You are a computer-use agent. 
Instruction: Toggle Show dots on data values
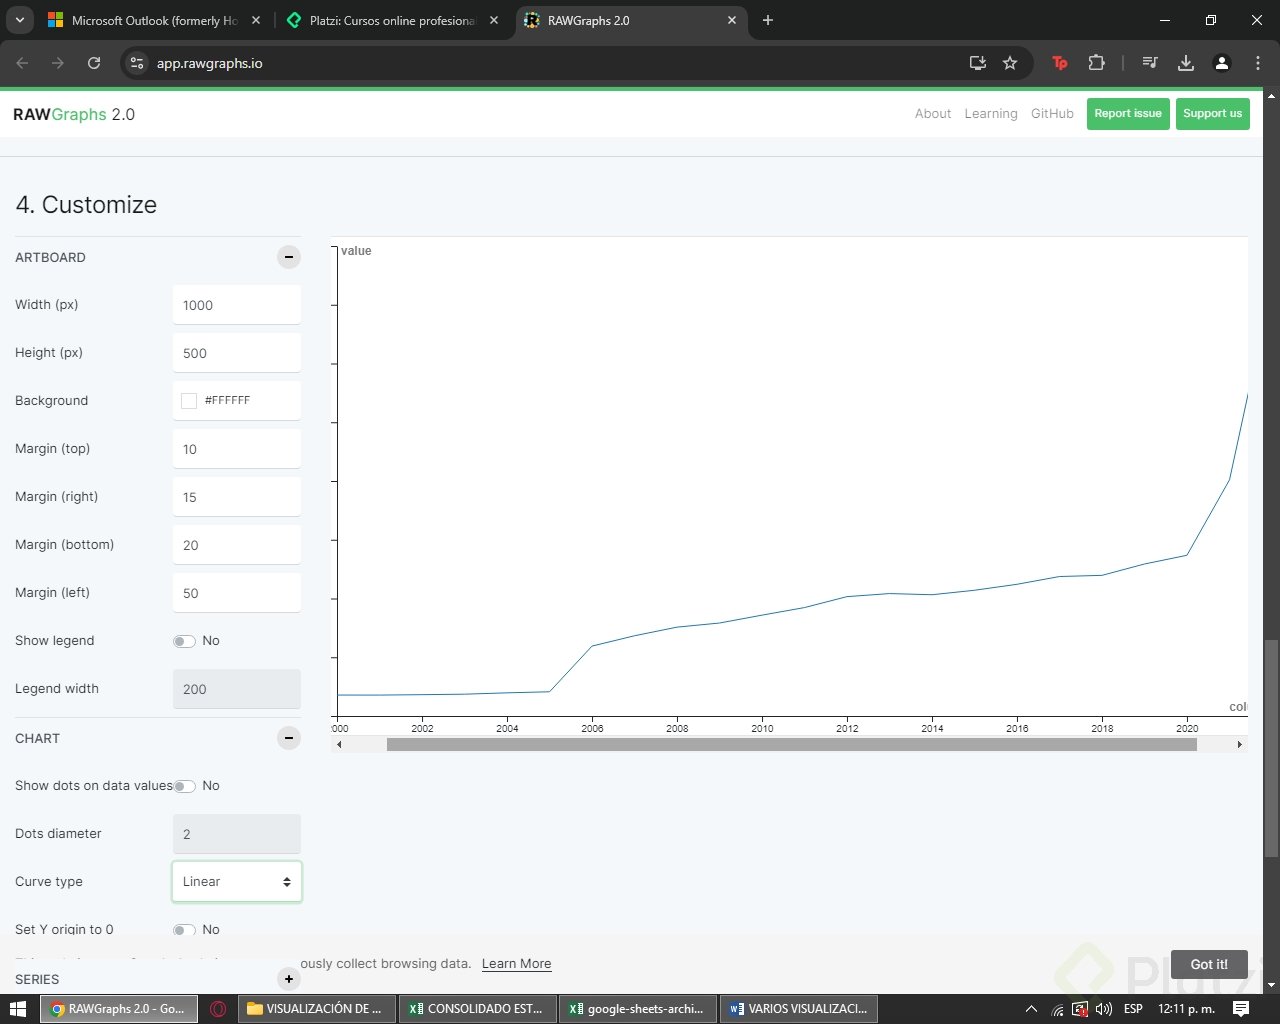pyautogui.click(x=184, y=786)
